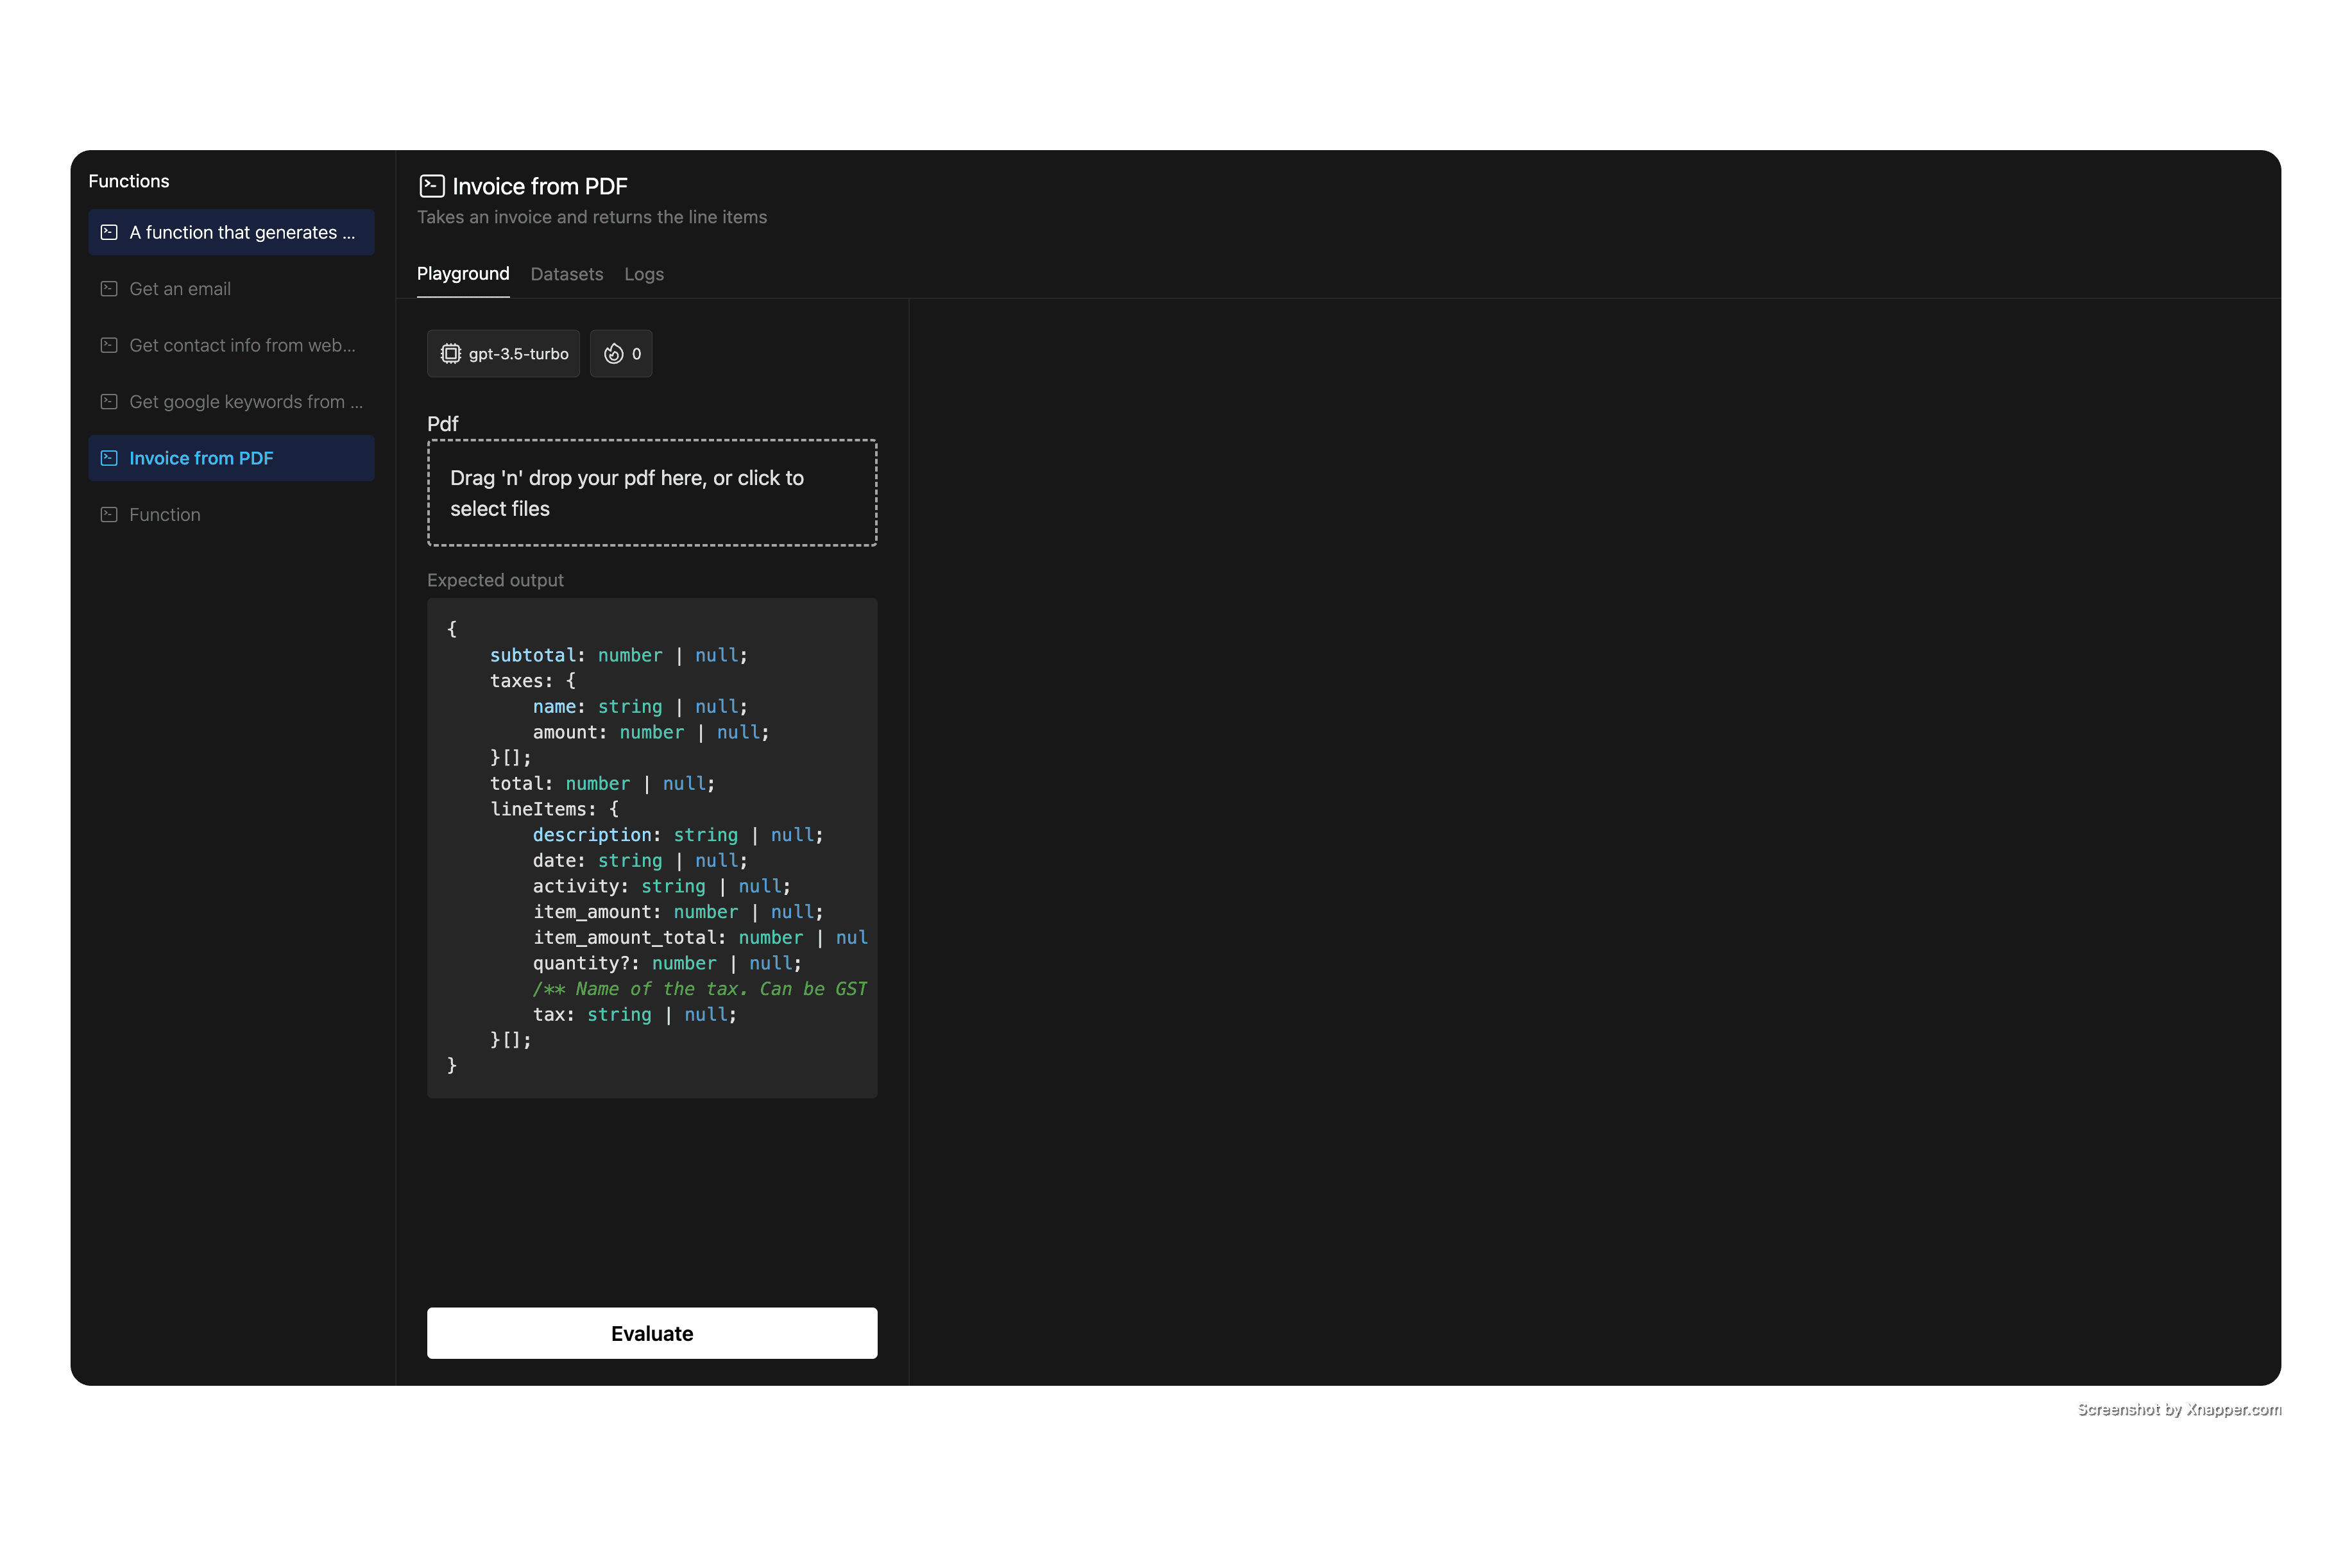Viewport: 2352px width, 1568px height.
Task: Click the terminal icon beside Get an email
Action: pyautogui.click(x=109, y=289)
